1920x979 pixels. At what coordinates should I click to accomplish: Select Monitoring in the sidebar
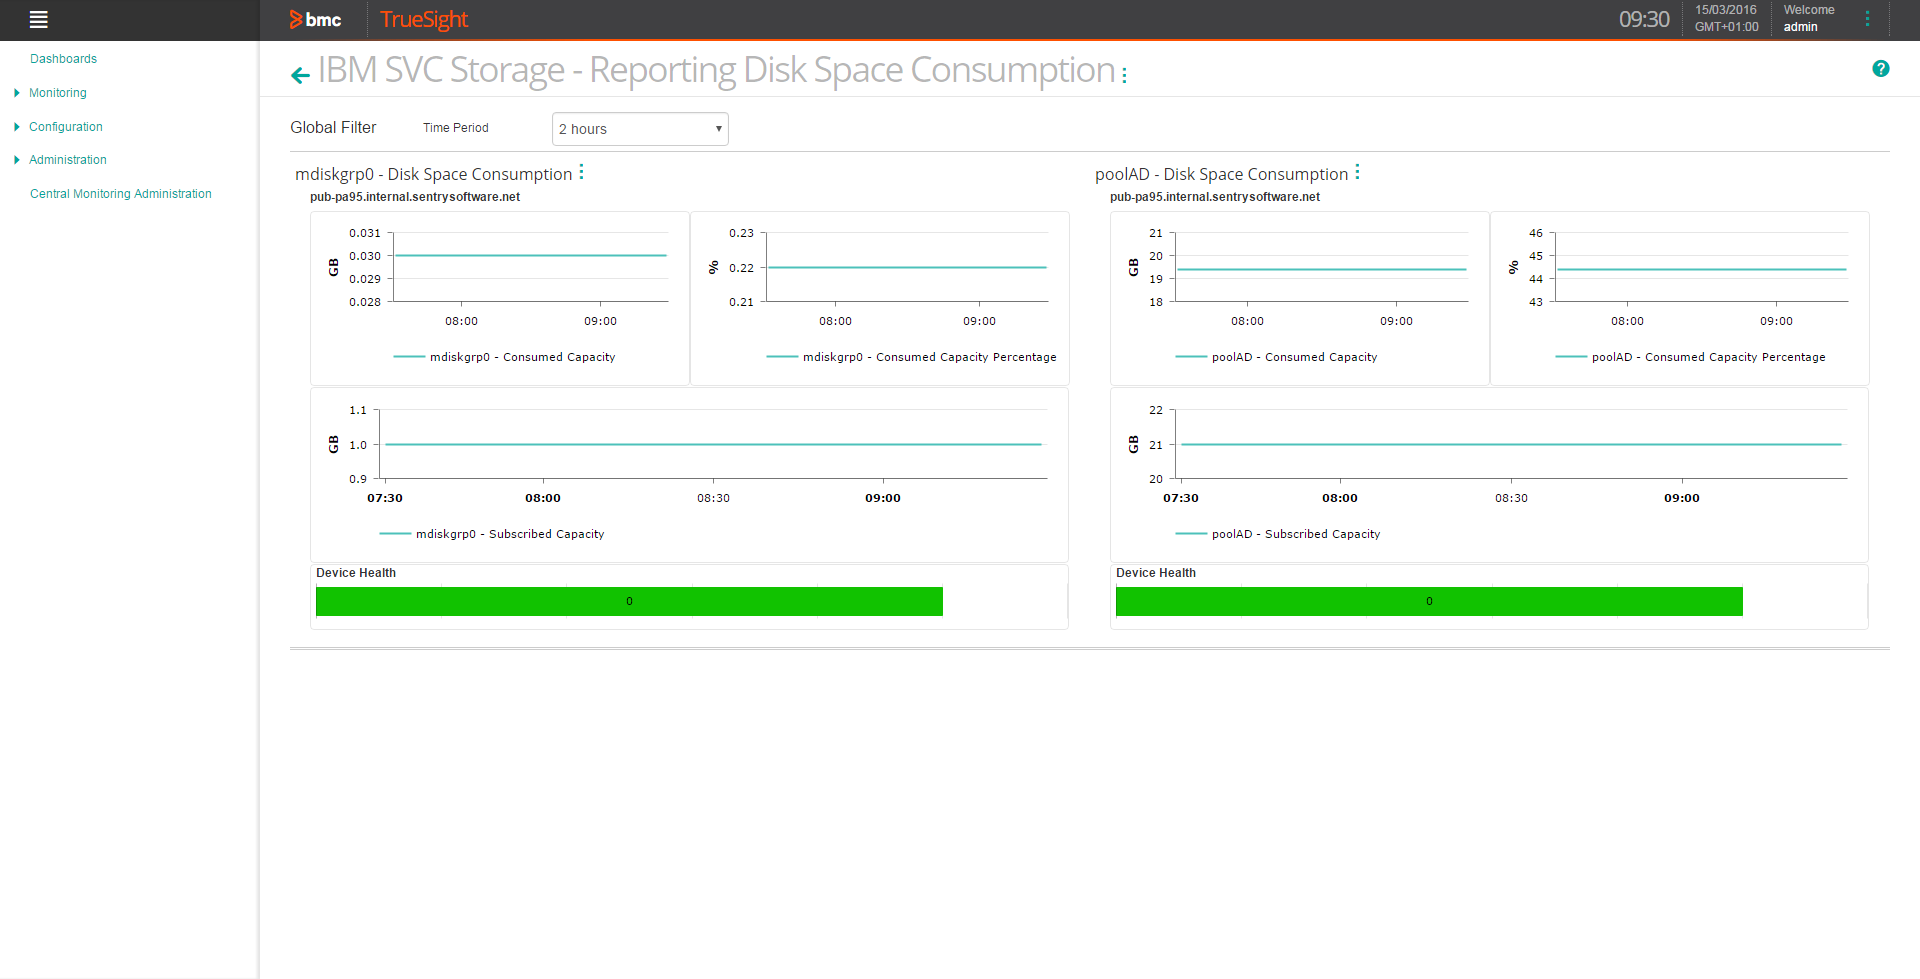(x=58, y=93)
